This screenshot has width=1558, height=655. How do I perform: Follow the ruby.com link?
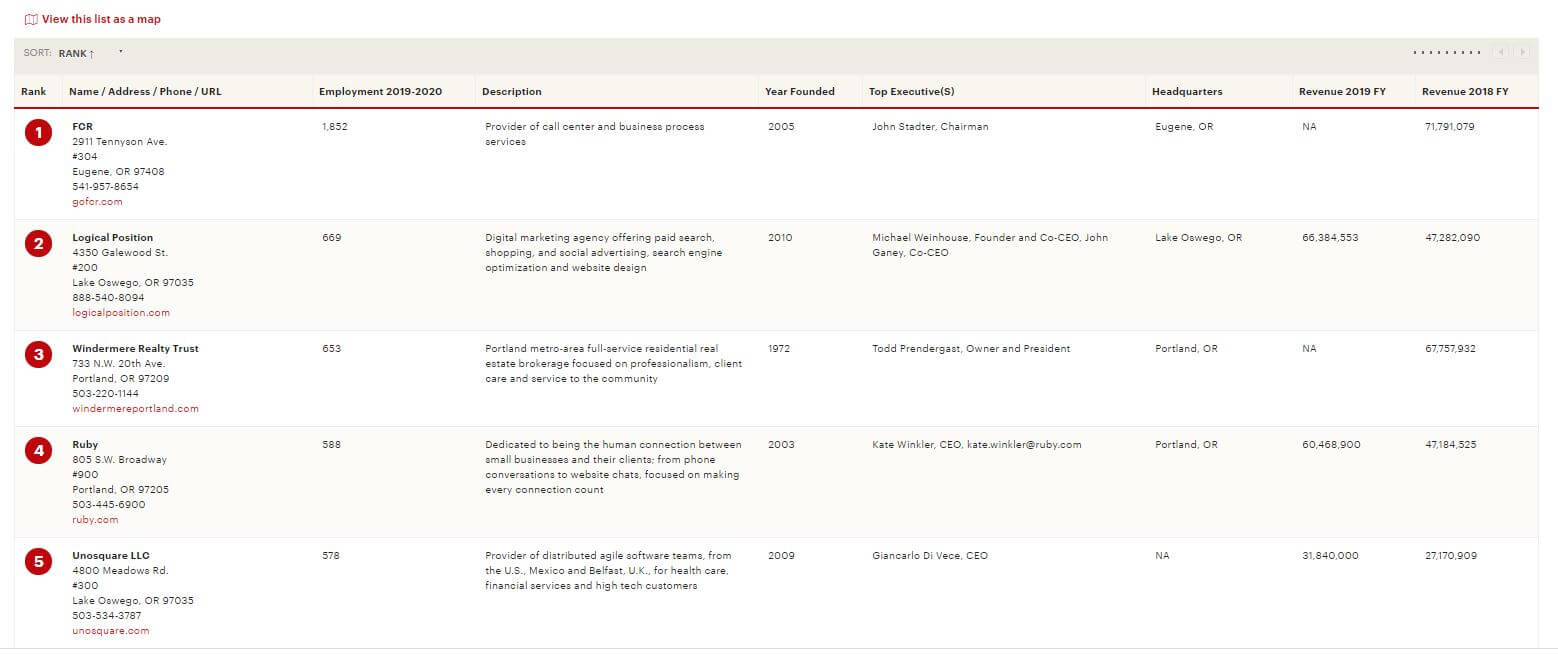(x=95, y=520)
